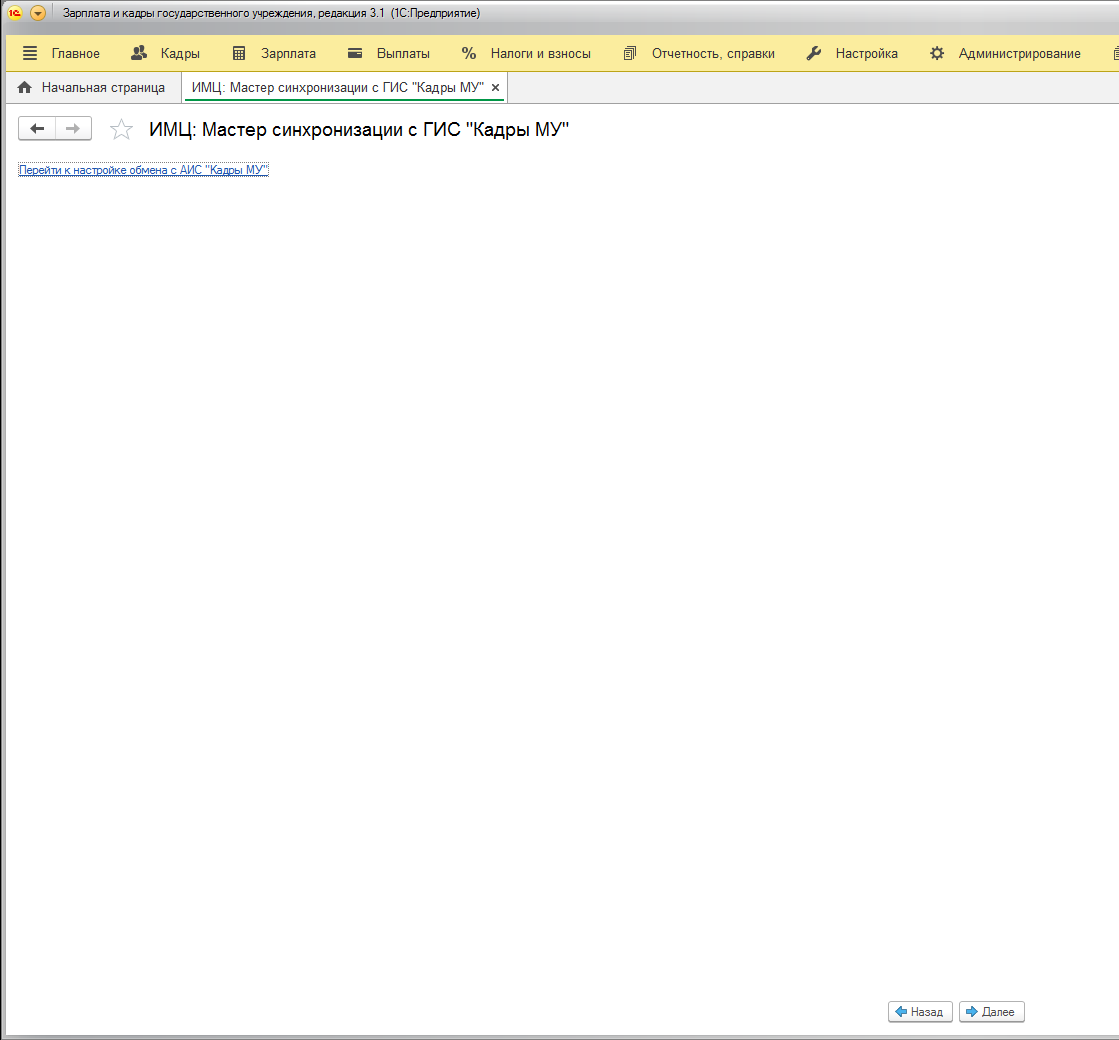Open the main menu dropdown arrow
Screen dimensions: 1119x1040
pyautogui.click(x=38, y=13)
